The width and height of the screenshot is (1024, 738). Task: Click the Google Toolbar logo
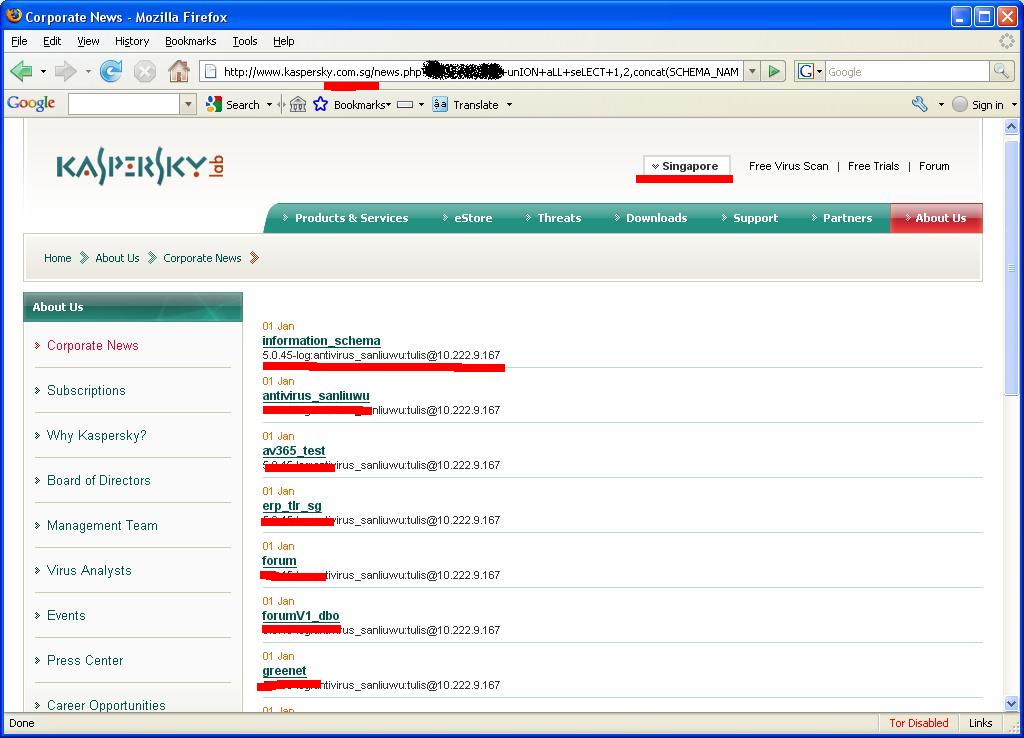tap(31, 104)
